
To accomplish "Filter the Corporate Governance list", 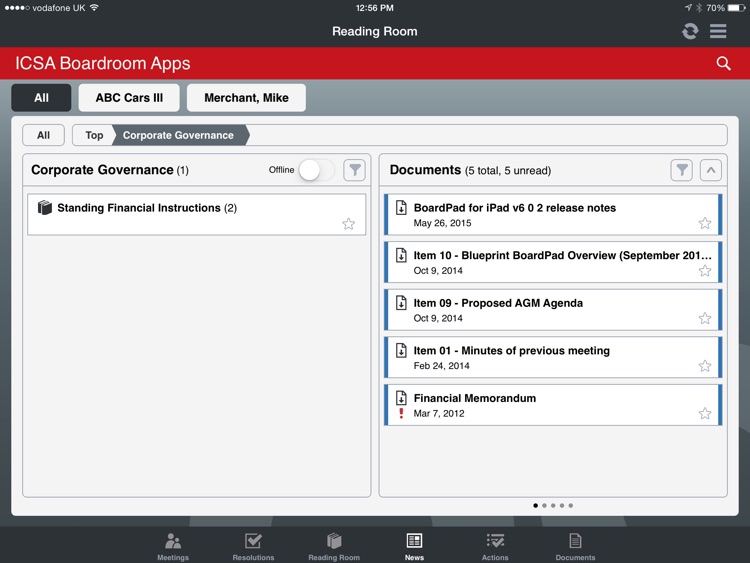I will 354,170.
